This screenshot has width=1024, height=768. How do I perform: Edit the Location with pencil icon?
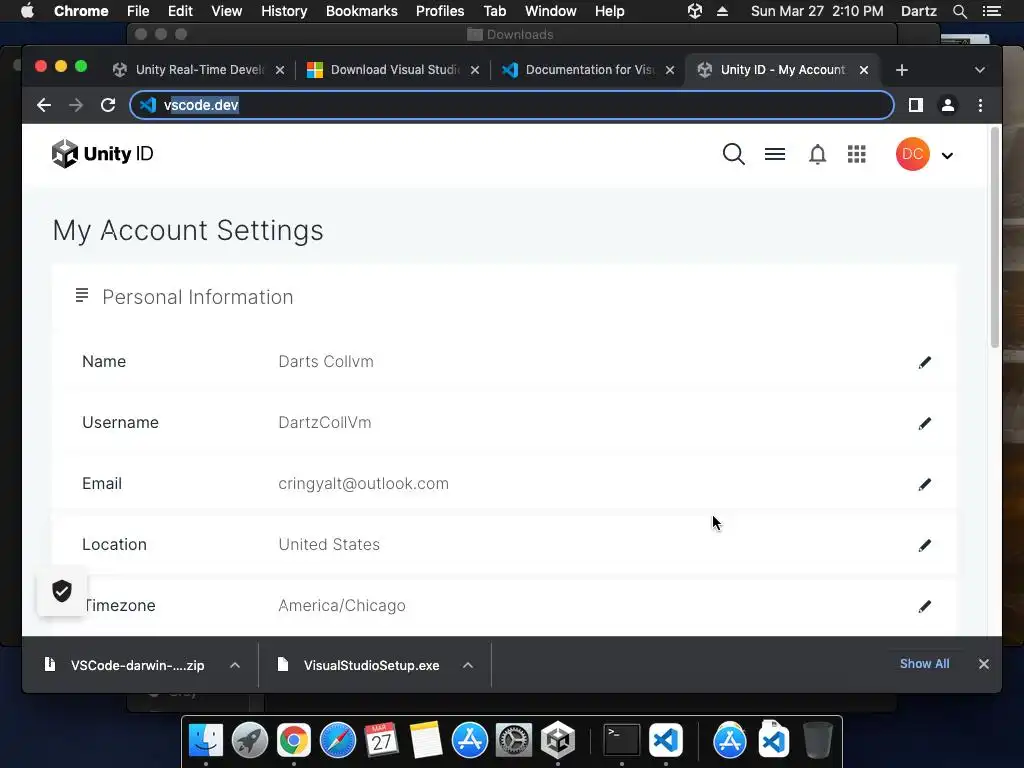[924, 545]
